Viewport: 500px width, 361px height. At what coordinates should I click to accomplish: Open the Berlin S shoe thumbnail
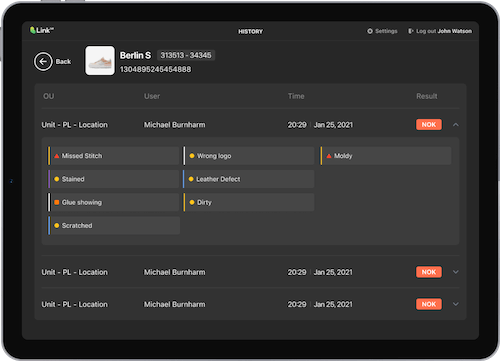[x=100, y=61]
